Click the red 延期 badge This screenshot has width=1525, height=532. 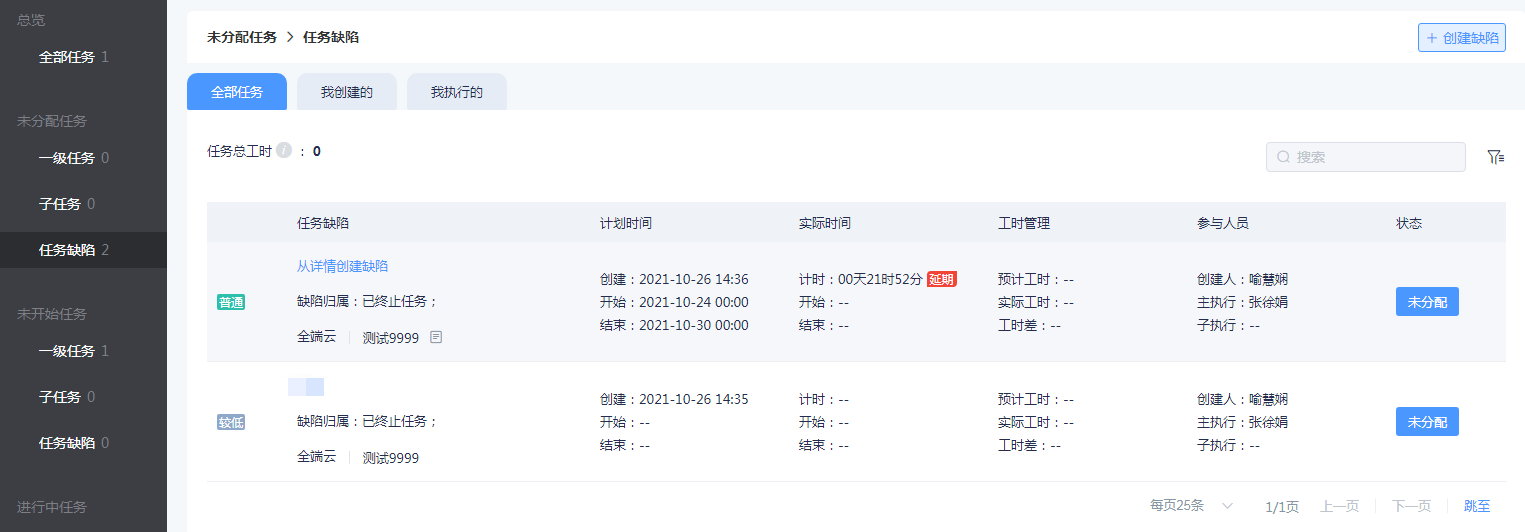[942, 279]
